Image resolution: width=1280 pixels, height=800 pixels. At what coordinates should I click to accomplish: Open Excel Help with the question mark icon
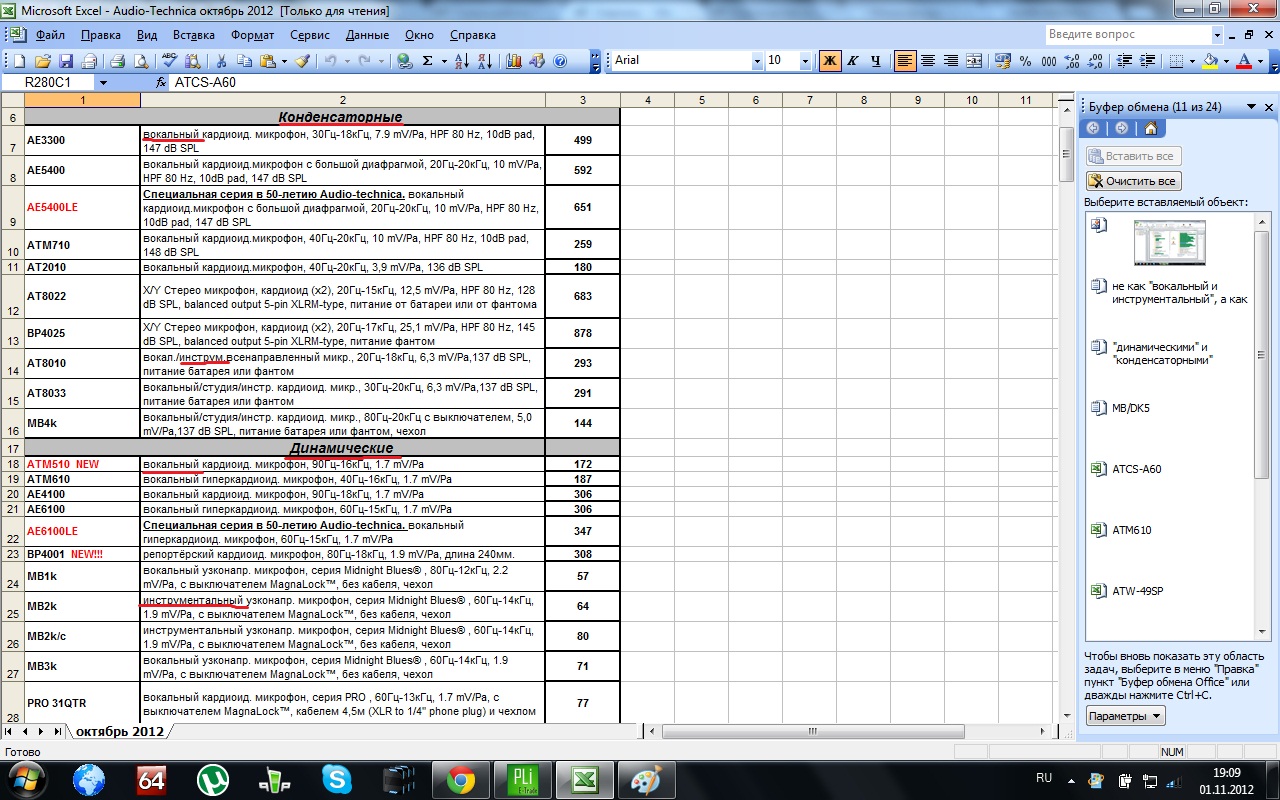point(560,61)
